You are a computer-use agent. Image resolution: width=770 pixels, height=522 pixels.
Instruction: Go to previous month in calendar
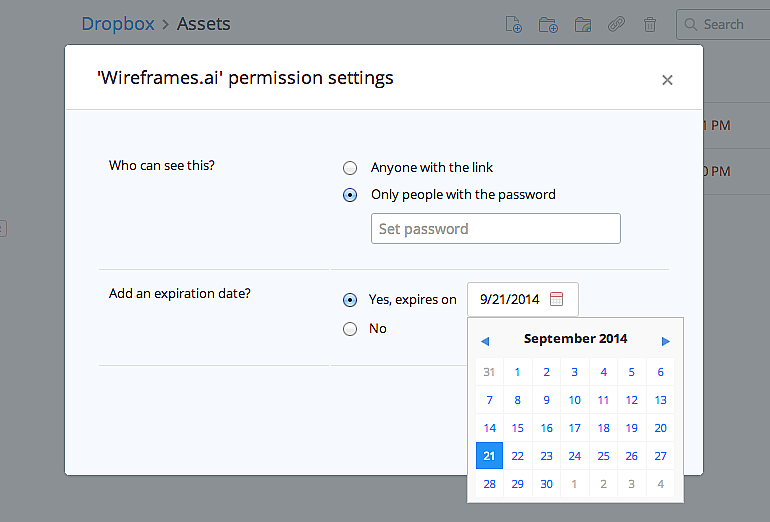coord(485,341)
